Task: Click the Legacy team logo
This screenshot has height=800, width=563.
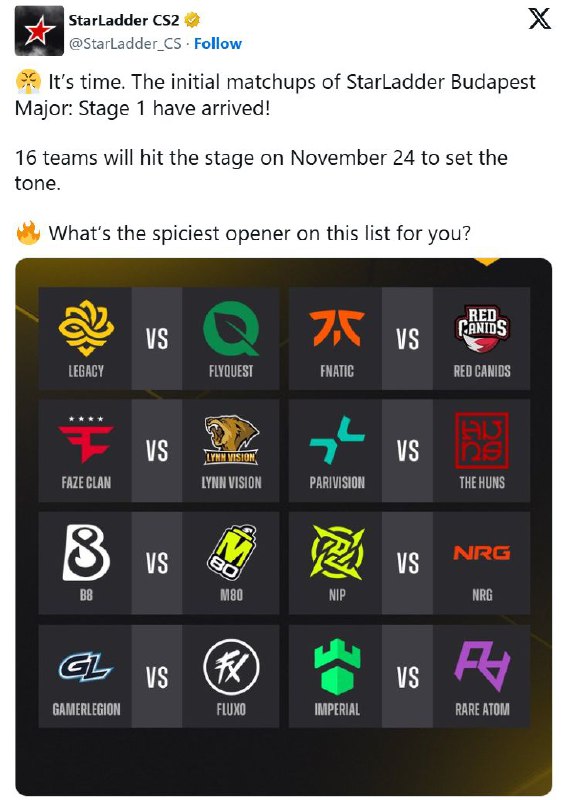Action: pos(86,328)
